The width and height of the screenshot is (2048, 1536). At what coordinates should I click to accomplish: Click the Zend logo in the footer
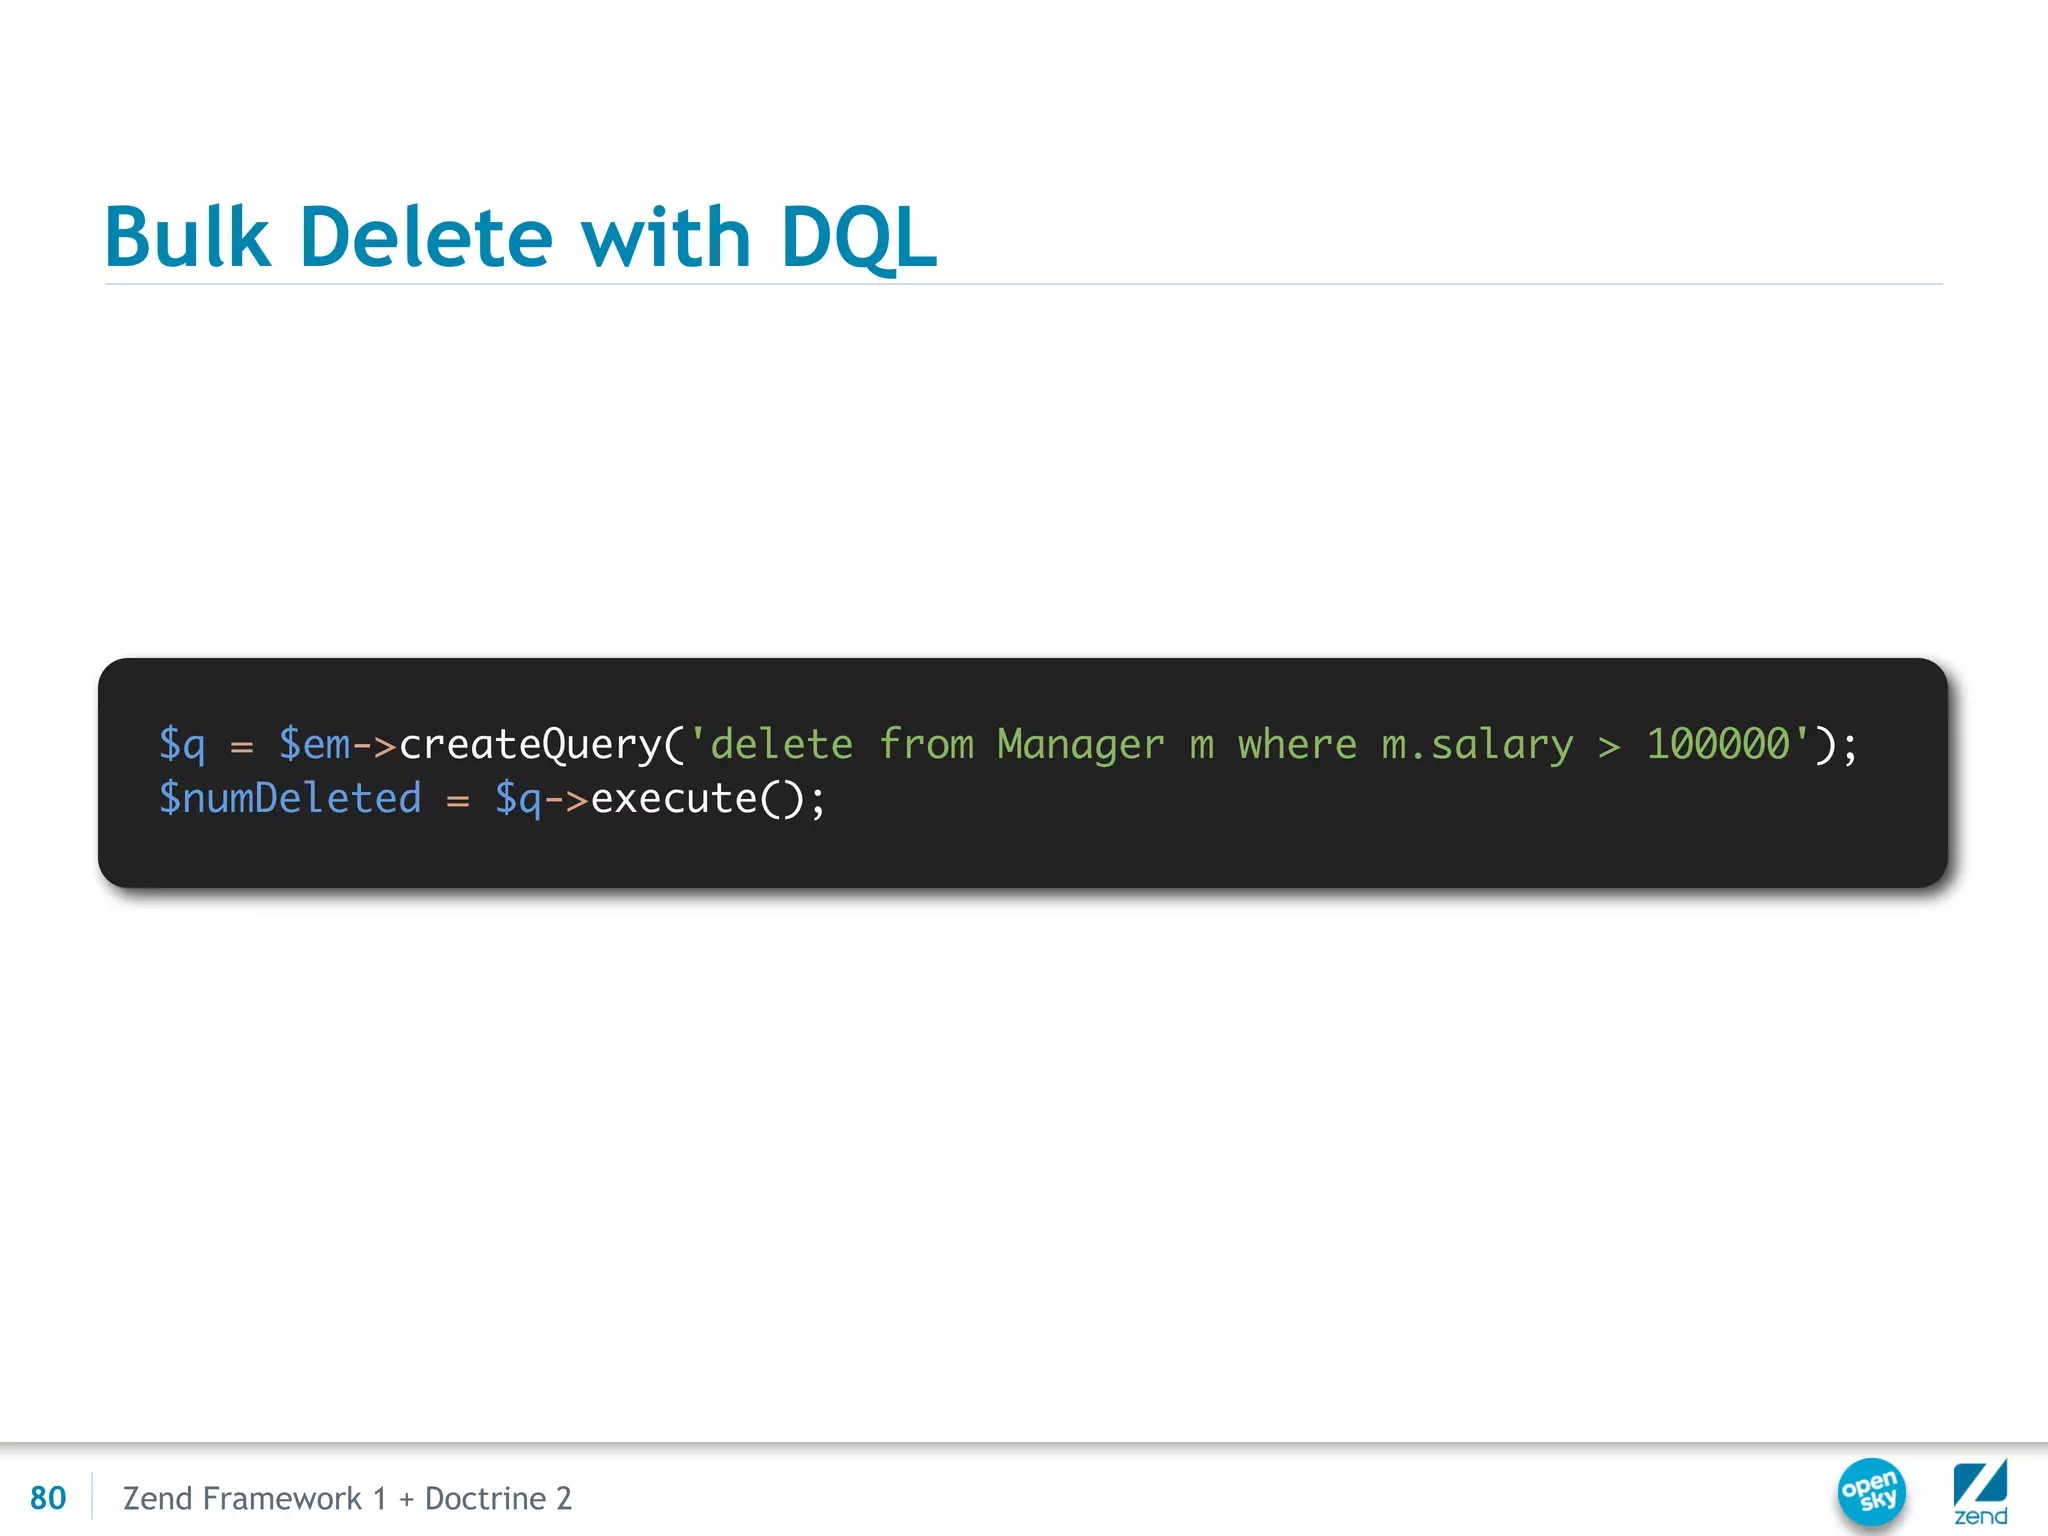[1980, 1492]
